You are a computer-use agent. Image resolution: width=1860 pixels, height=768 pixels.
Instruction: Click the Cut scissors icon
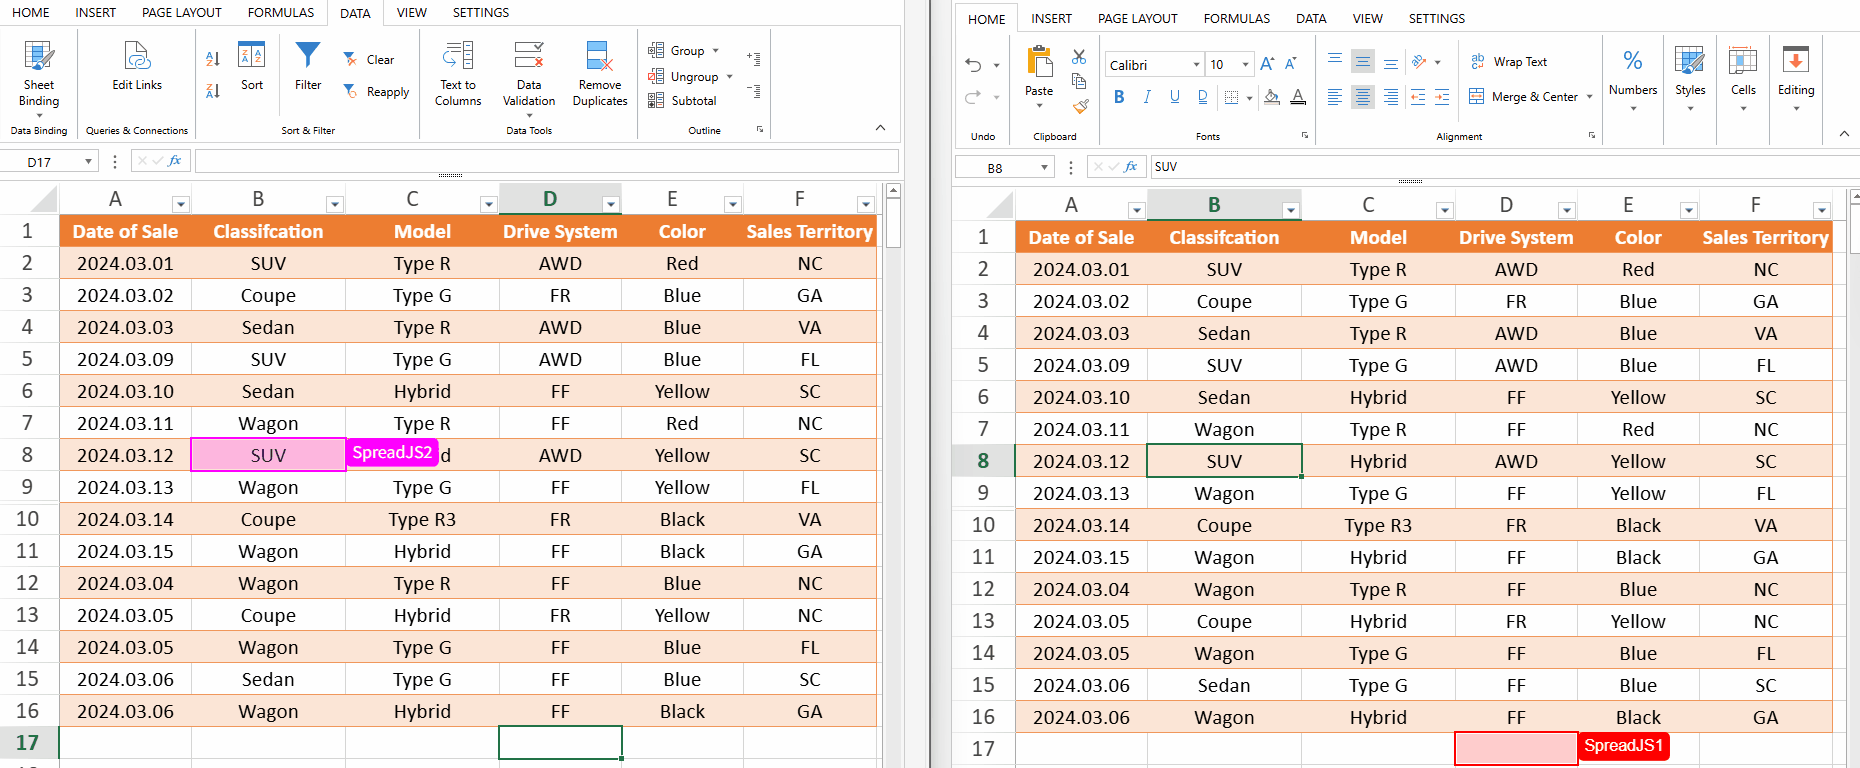[1079, 57]
